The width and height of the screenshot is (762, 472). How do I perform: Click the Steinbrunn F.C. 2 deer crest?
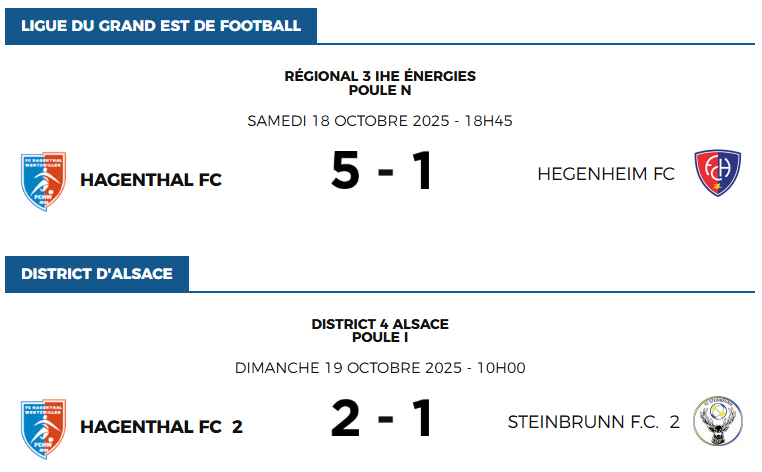[x=717, y=422]
